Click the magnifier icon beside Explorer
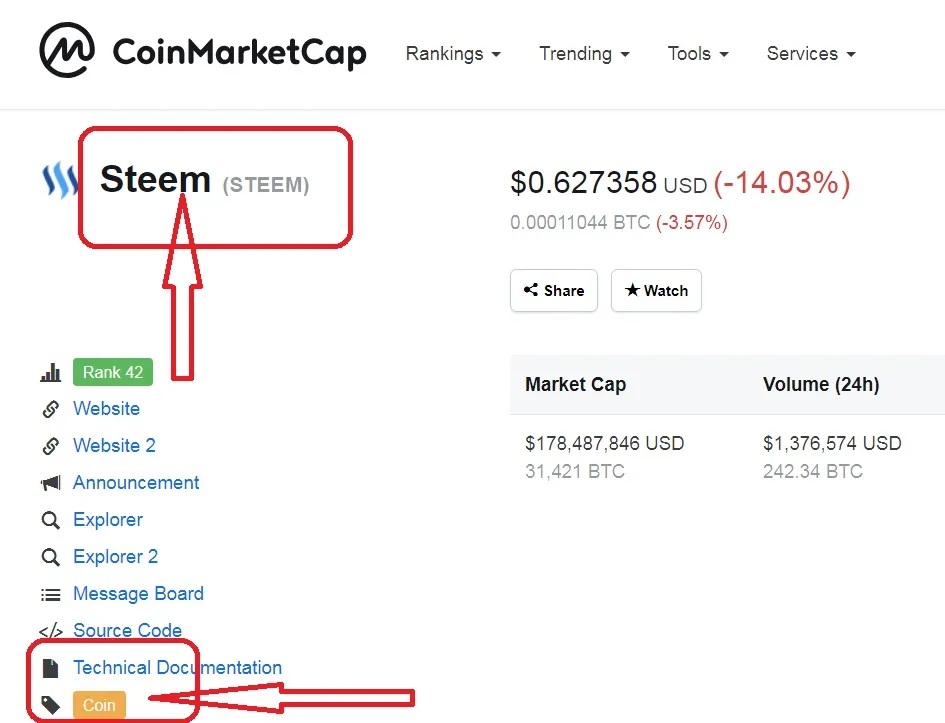The height and width of the screenshot is (723, 945). [x=51, y=520]
